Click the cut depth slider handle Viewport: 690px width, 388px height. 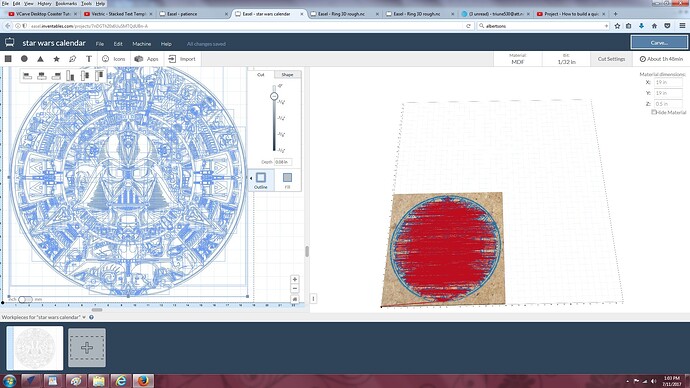(x=274, y=96)
